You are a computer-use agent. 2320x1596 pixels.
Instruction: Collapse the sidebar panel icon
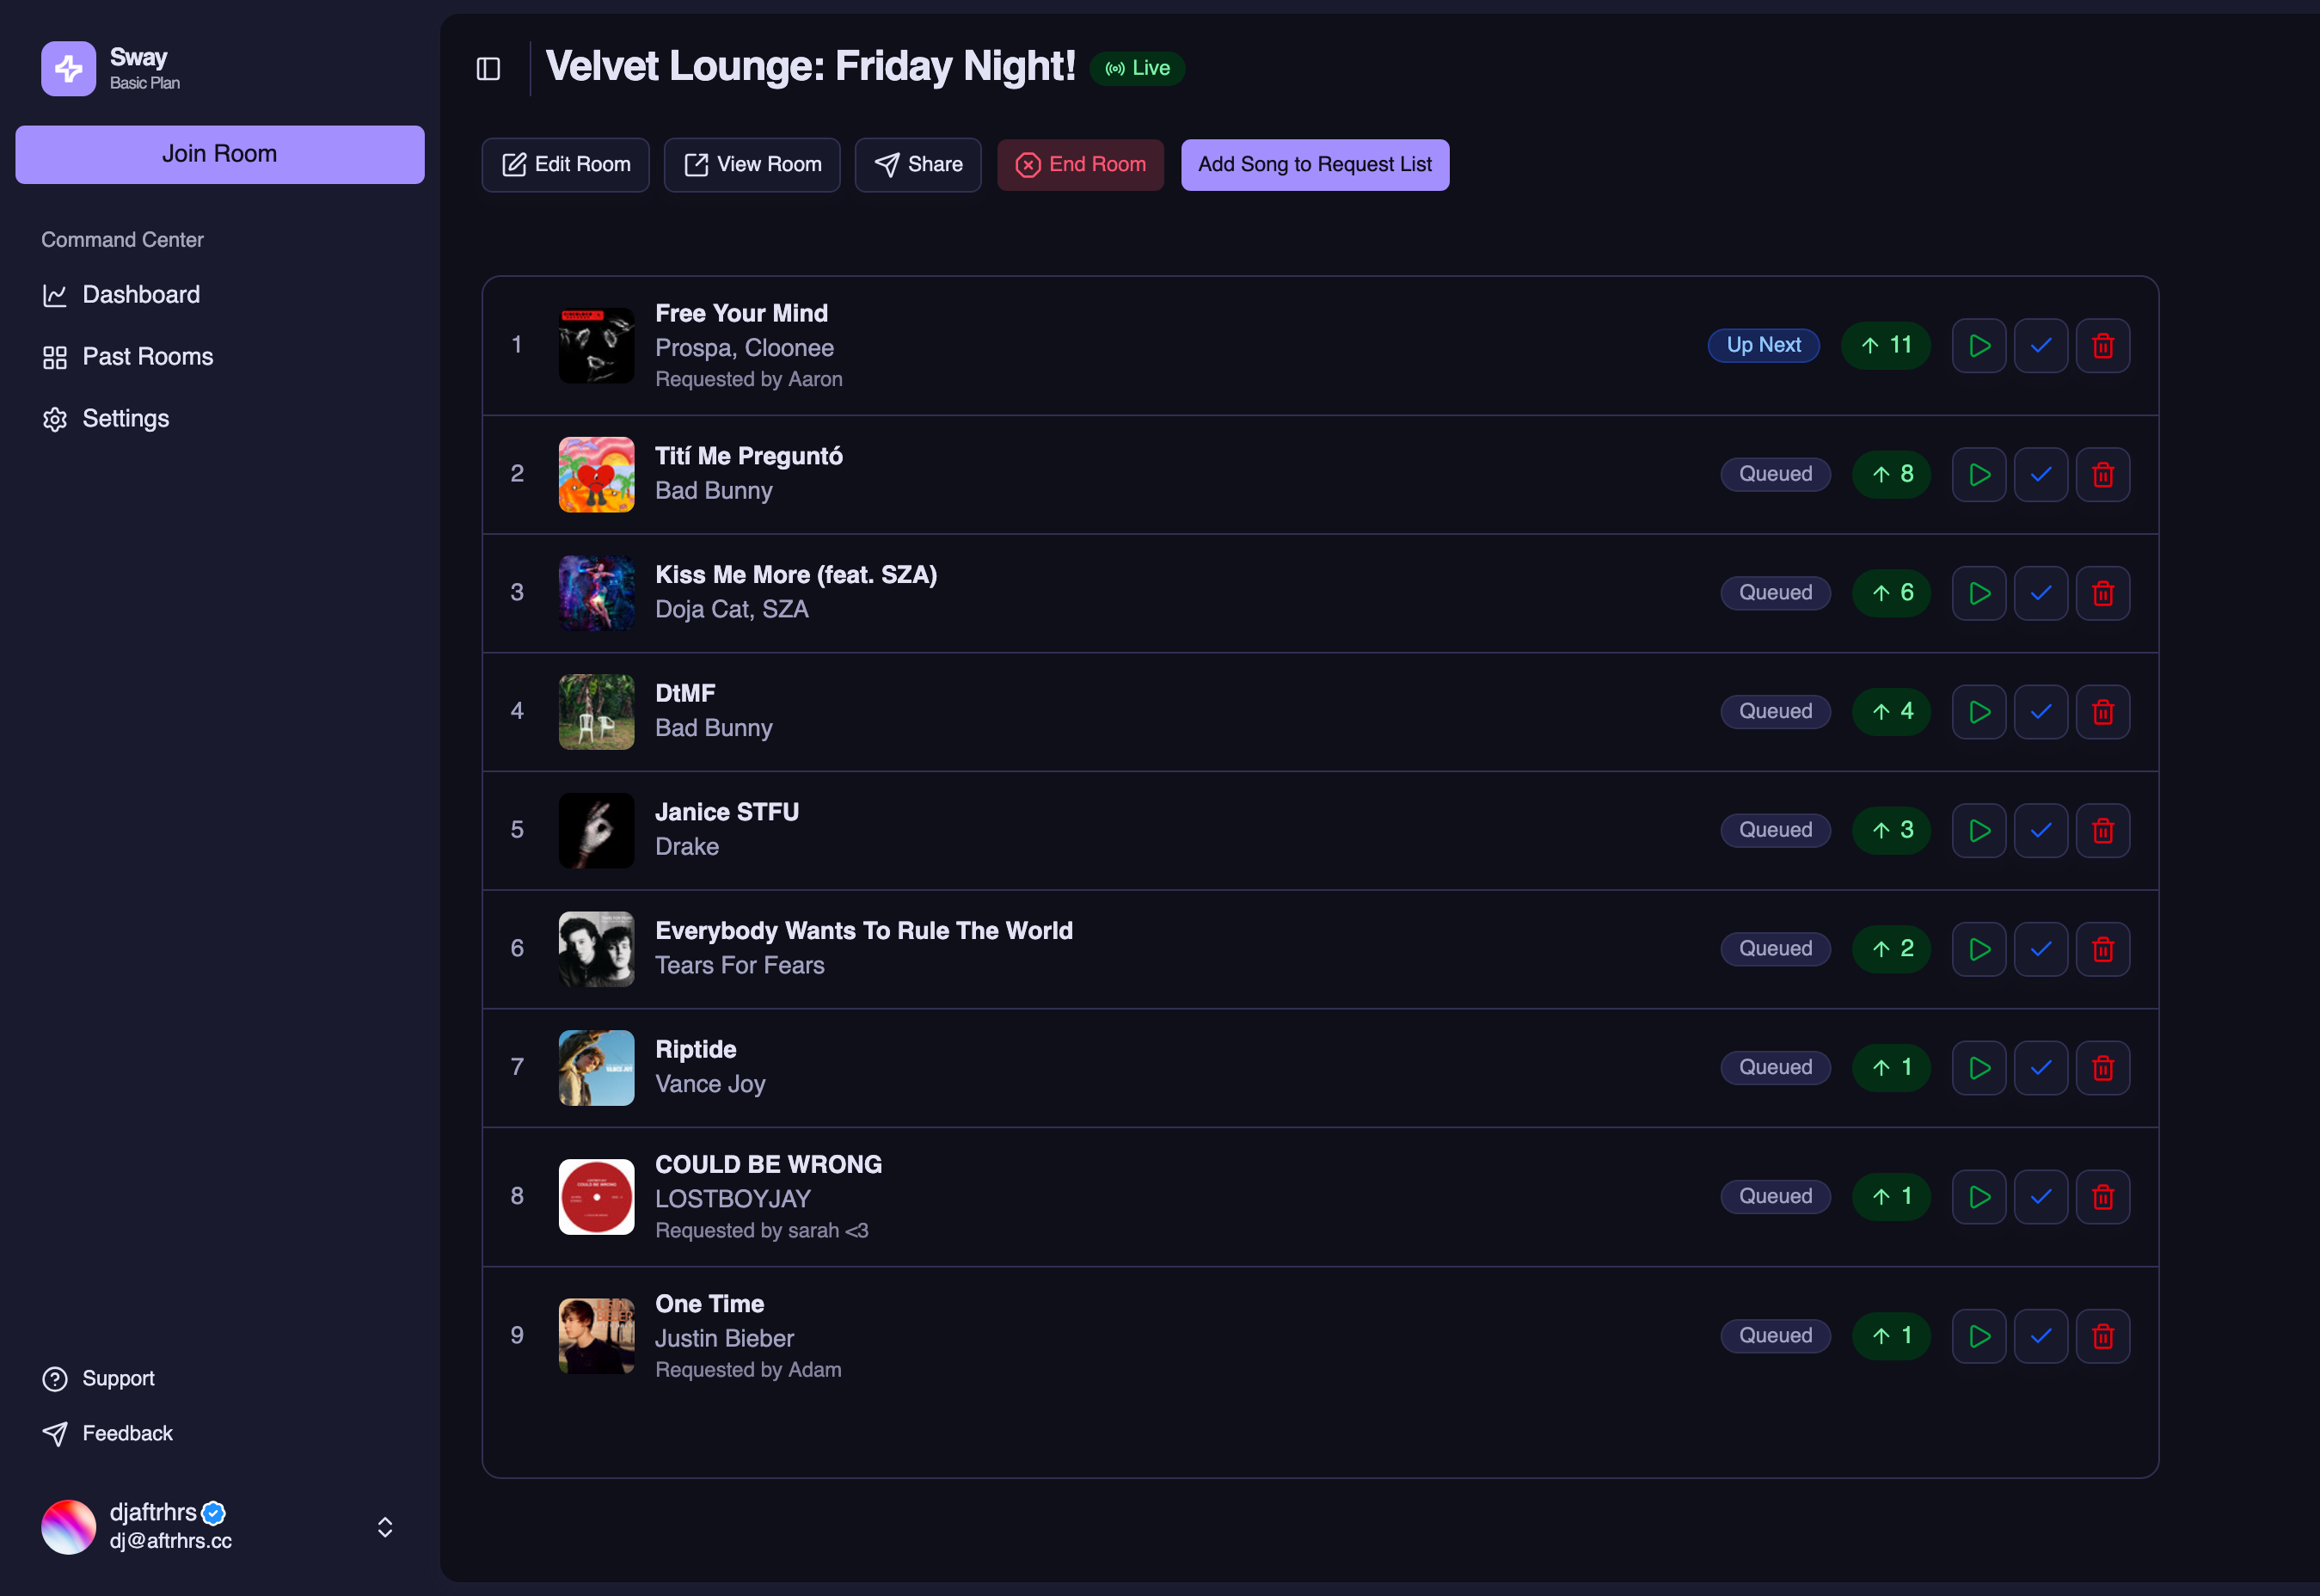pos(488,68)
